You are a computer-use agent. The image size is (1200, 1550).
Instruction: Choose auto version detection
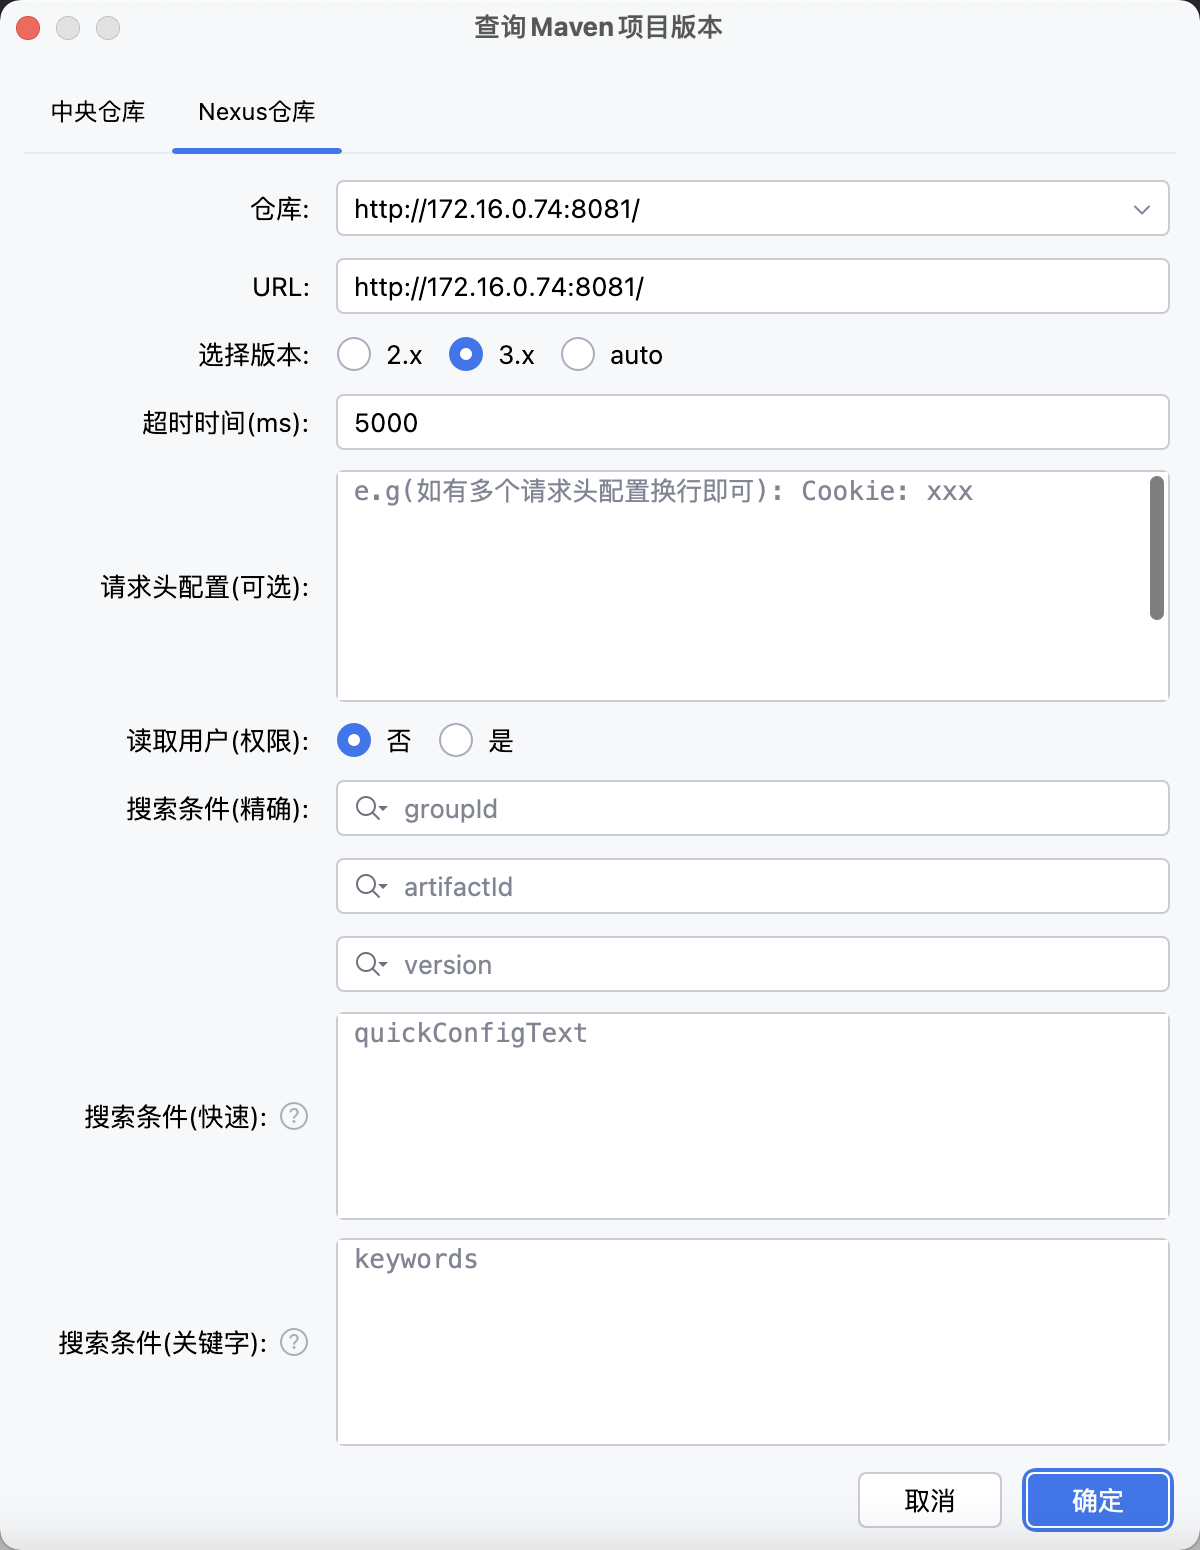578,355
